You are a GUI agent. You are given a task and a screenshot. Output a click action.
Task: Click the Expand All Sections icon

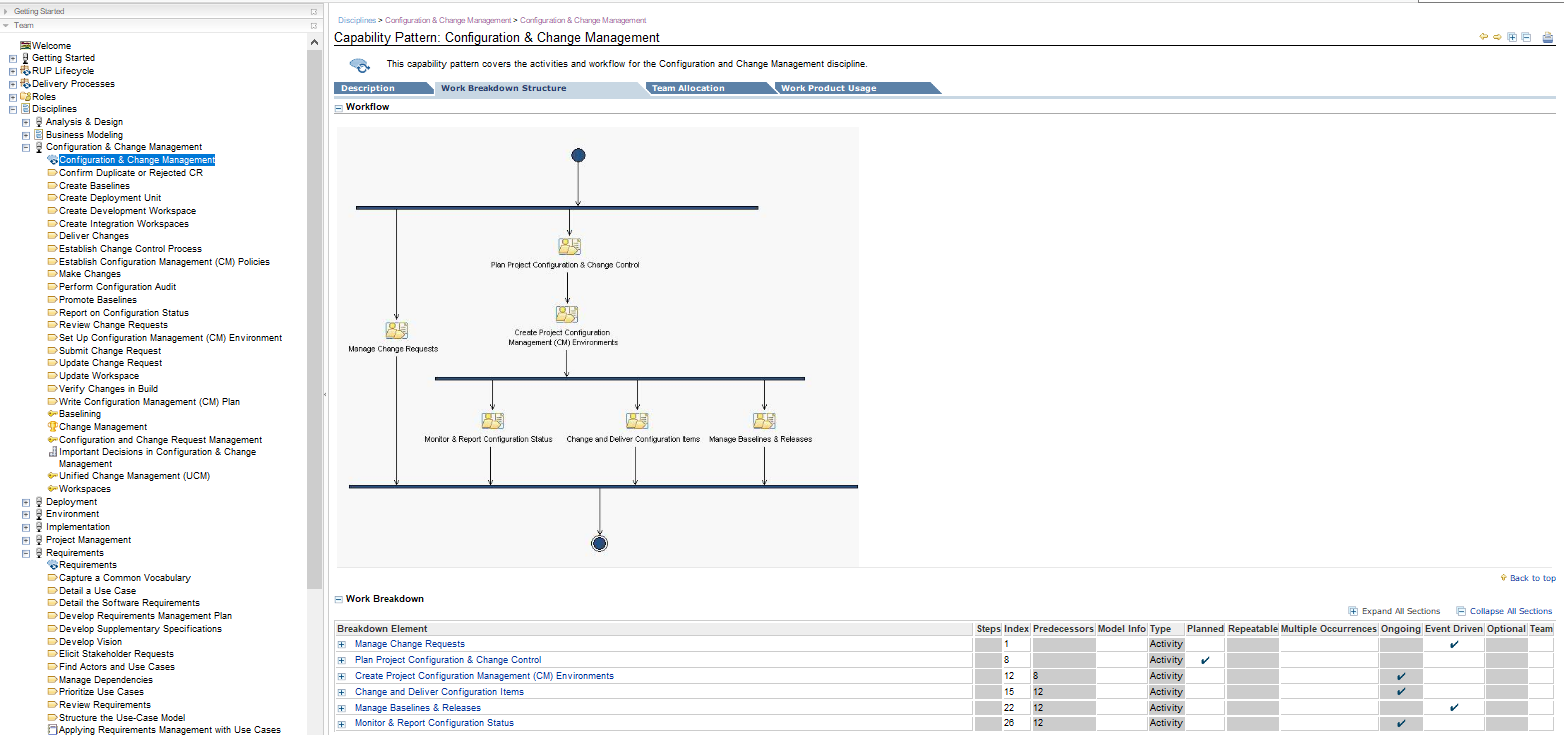[1353, 611]
